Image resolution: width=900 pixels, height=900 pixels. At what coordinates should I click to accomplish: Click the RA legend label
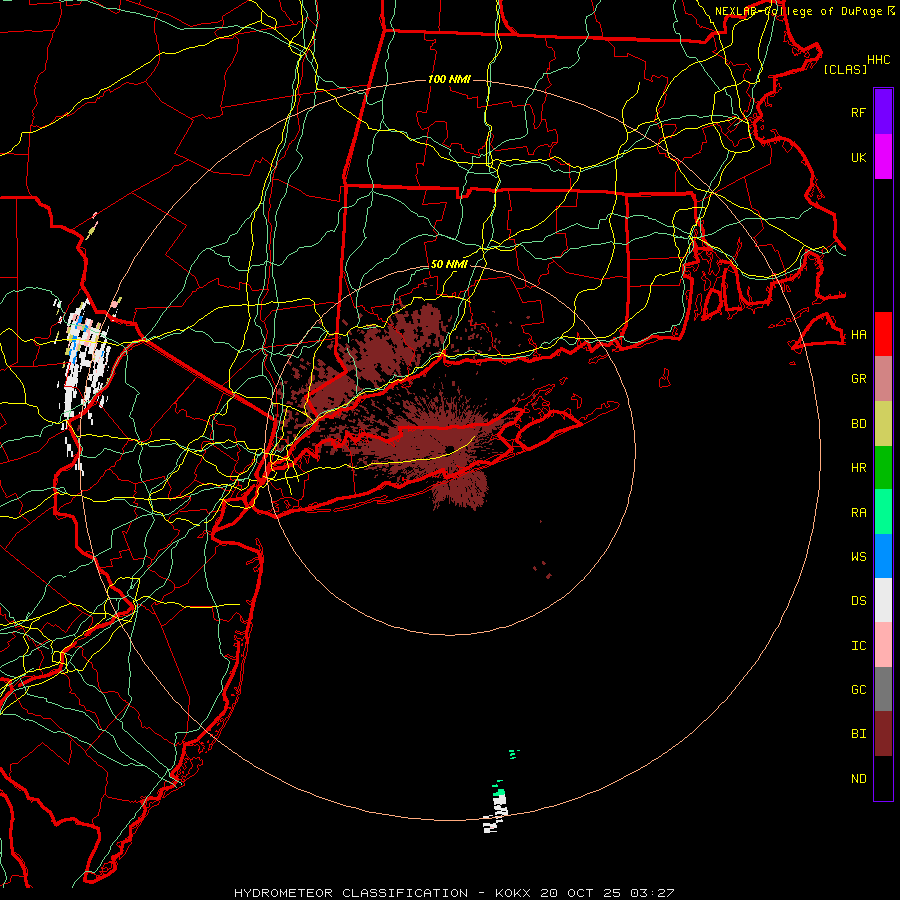(859, 513)
